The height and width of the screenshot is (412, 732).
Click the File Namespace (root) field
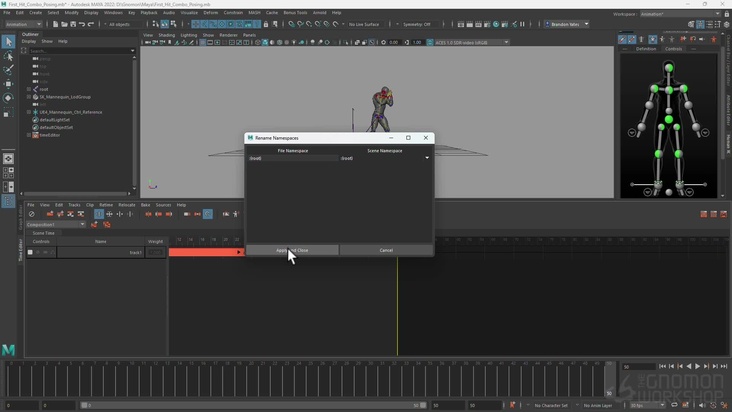(293, 158)
